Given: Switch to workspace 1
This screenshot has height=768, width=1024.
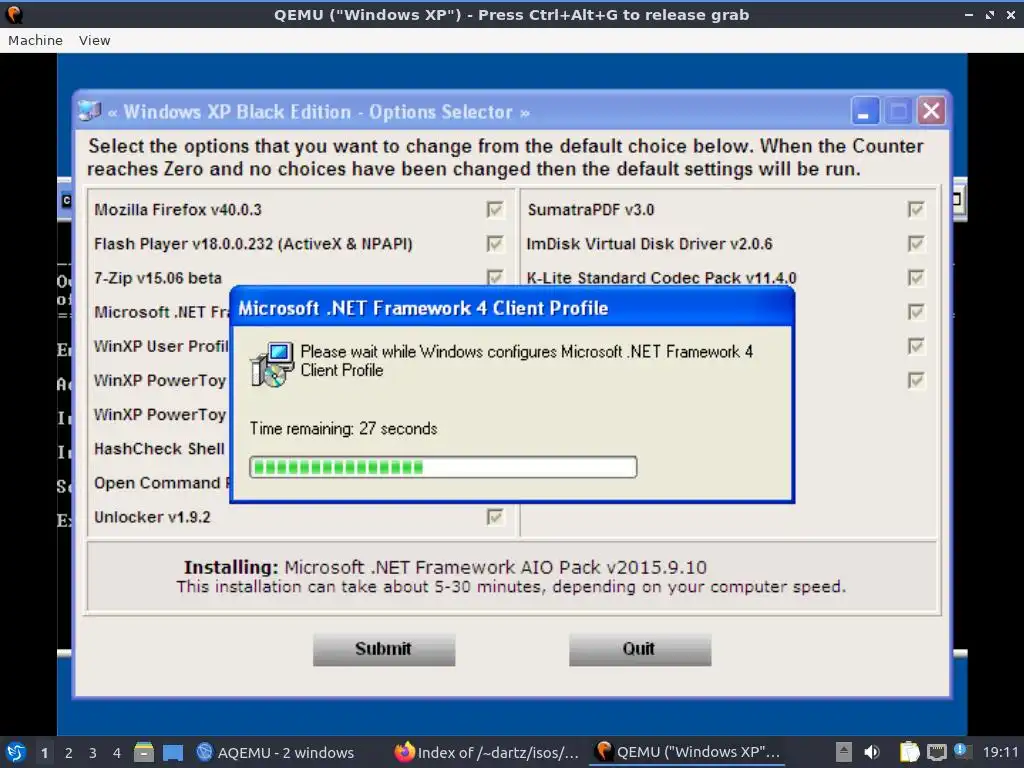Looking at the screenshot, I should pyautogui.click(x=44, y=753).
